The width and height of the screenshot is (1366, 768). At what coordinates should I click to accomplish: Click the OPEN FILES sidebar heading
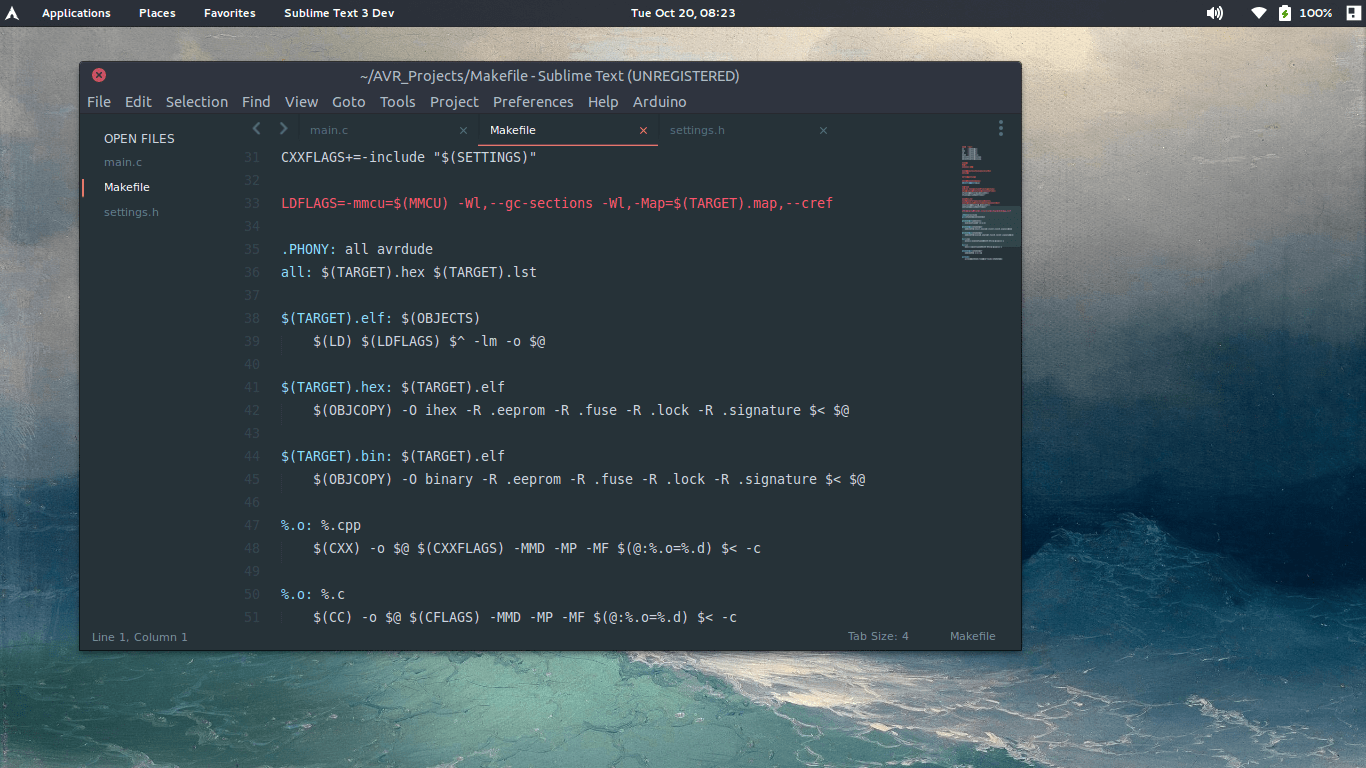click(139, 138)
